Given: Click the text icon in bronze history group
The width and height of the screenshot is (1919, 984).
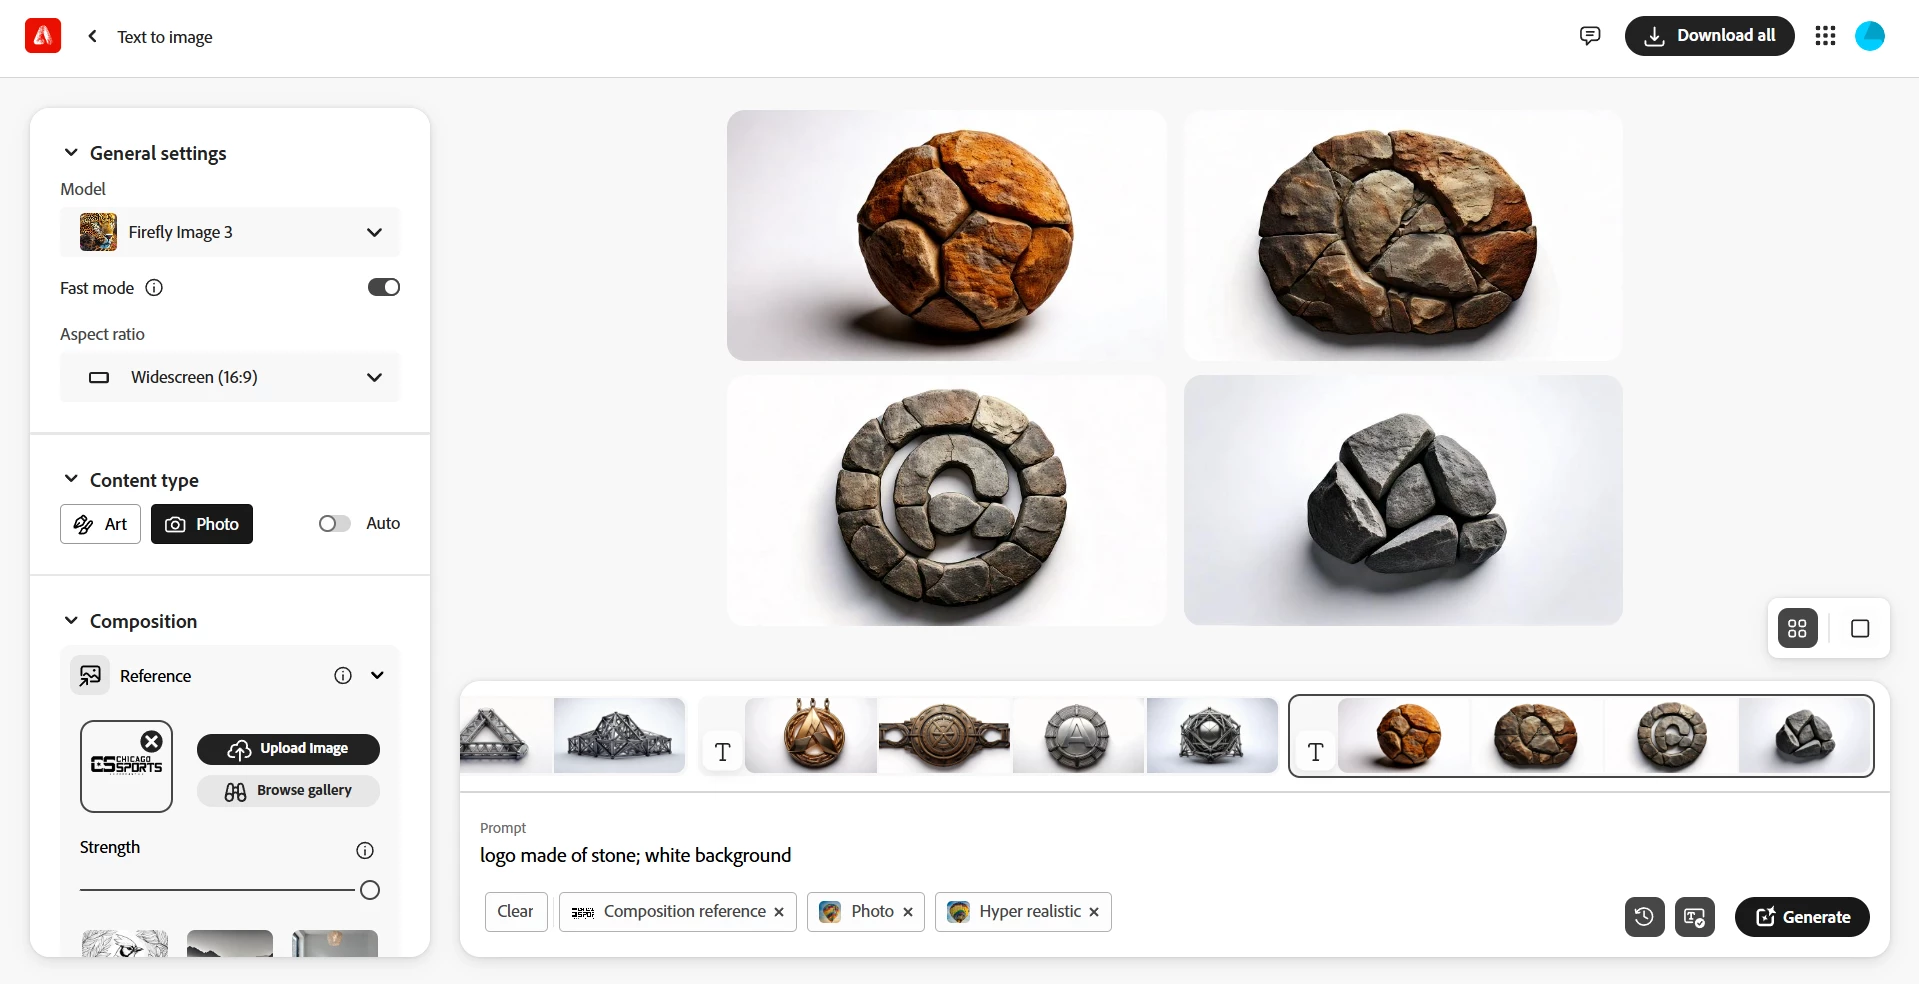Looking at the screenshot, I should tap(723, 752).
